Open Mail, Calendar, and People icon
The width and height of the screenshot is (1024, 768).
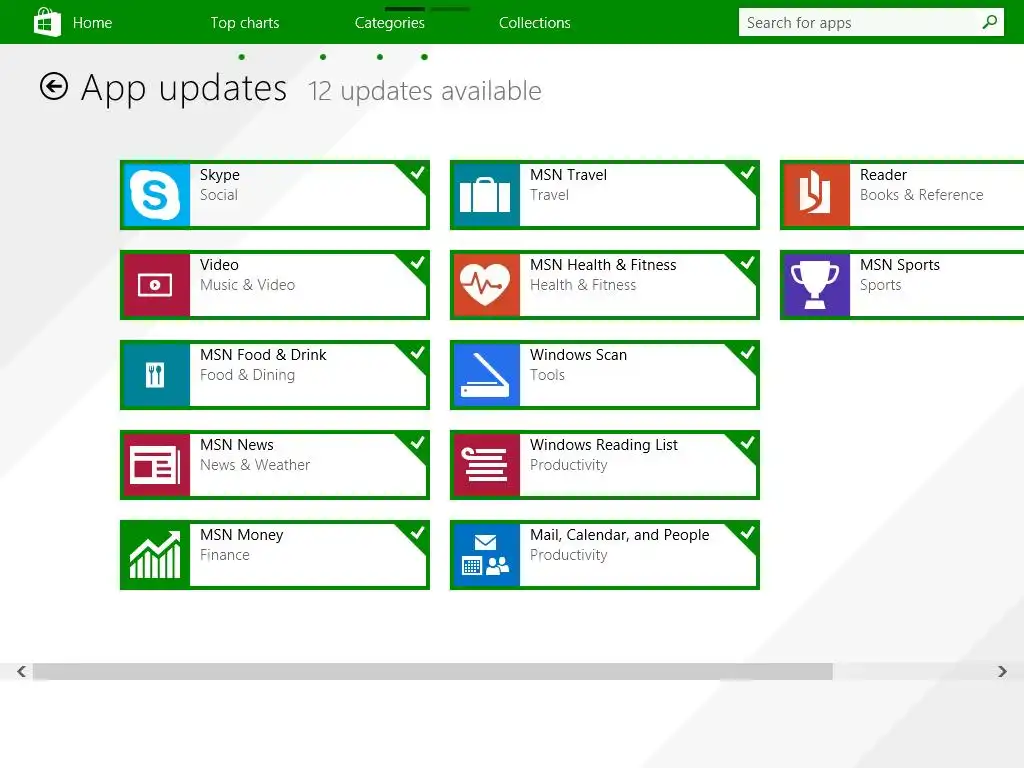(x=485, y=555)
